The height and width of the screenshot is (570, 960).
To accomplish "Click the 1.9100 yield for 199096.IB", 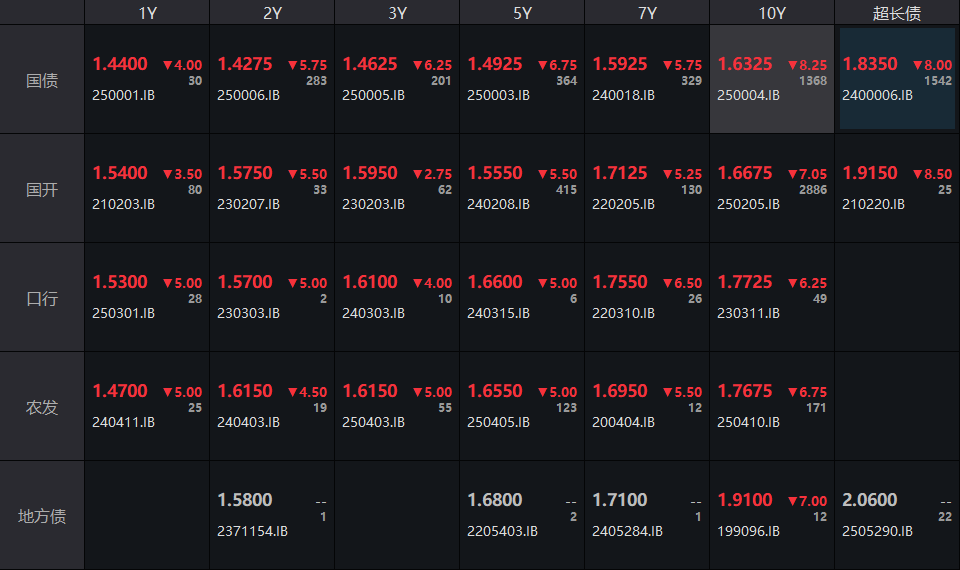I will pos(745,500).
